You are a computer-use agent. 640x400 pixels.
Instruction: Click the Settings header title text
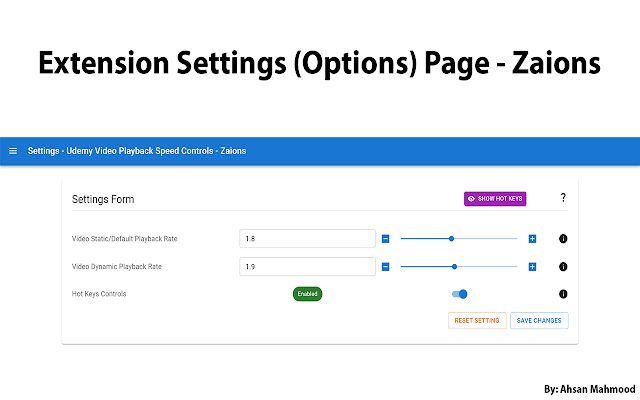(x=137, y=151)
